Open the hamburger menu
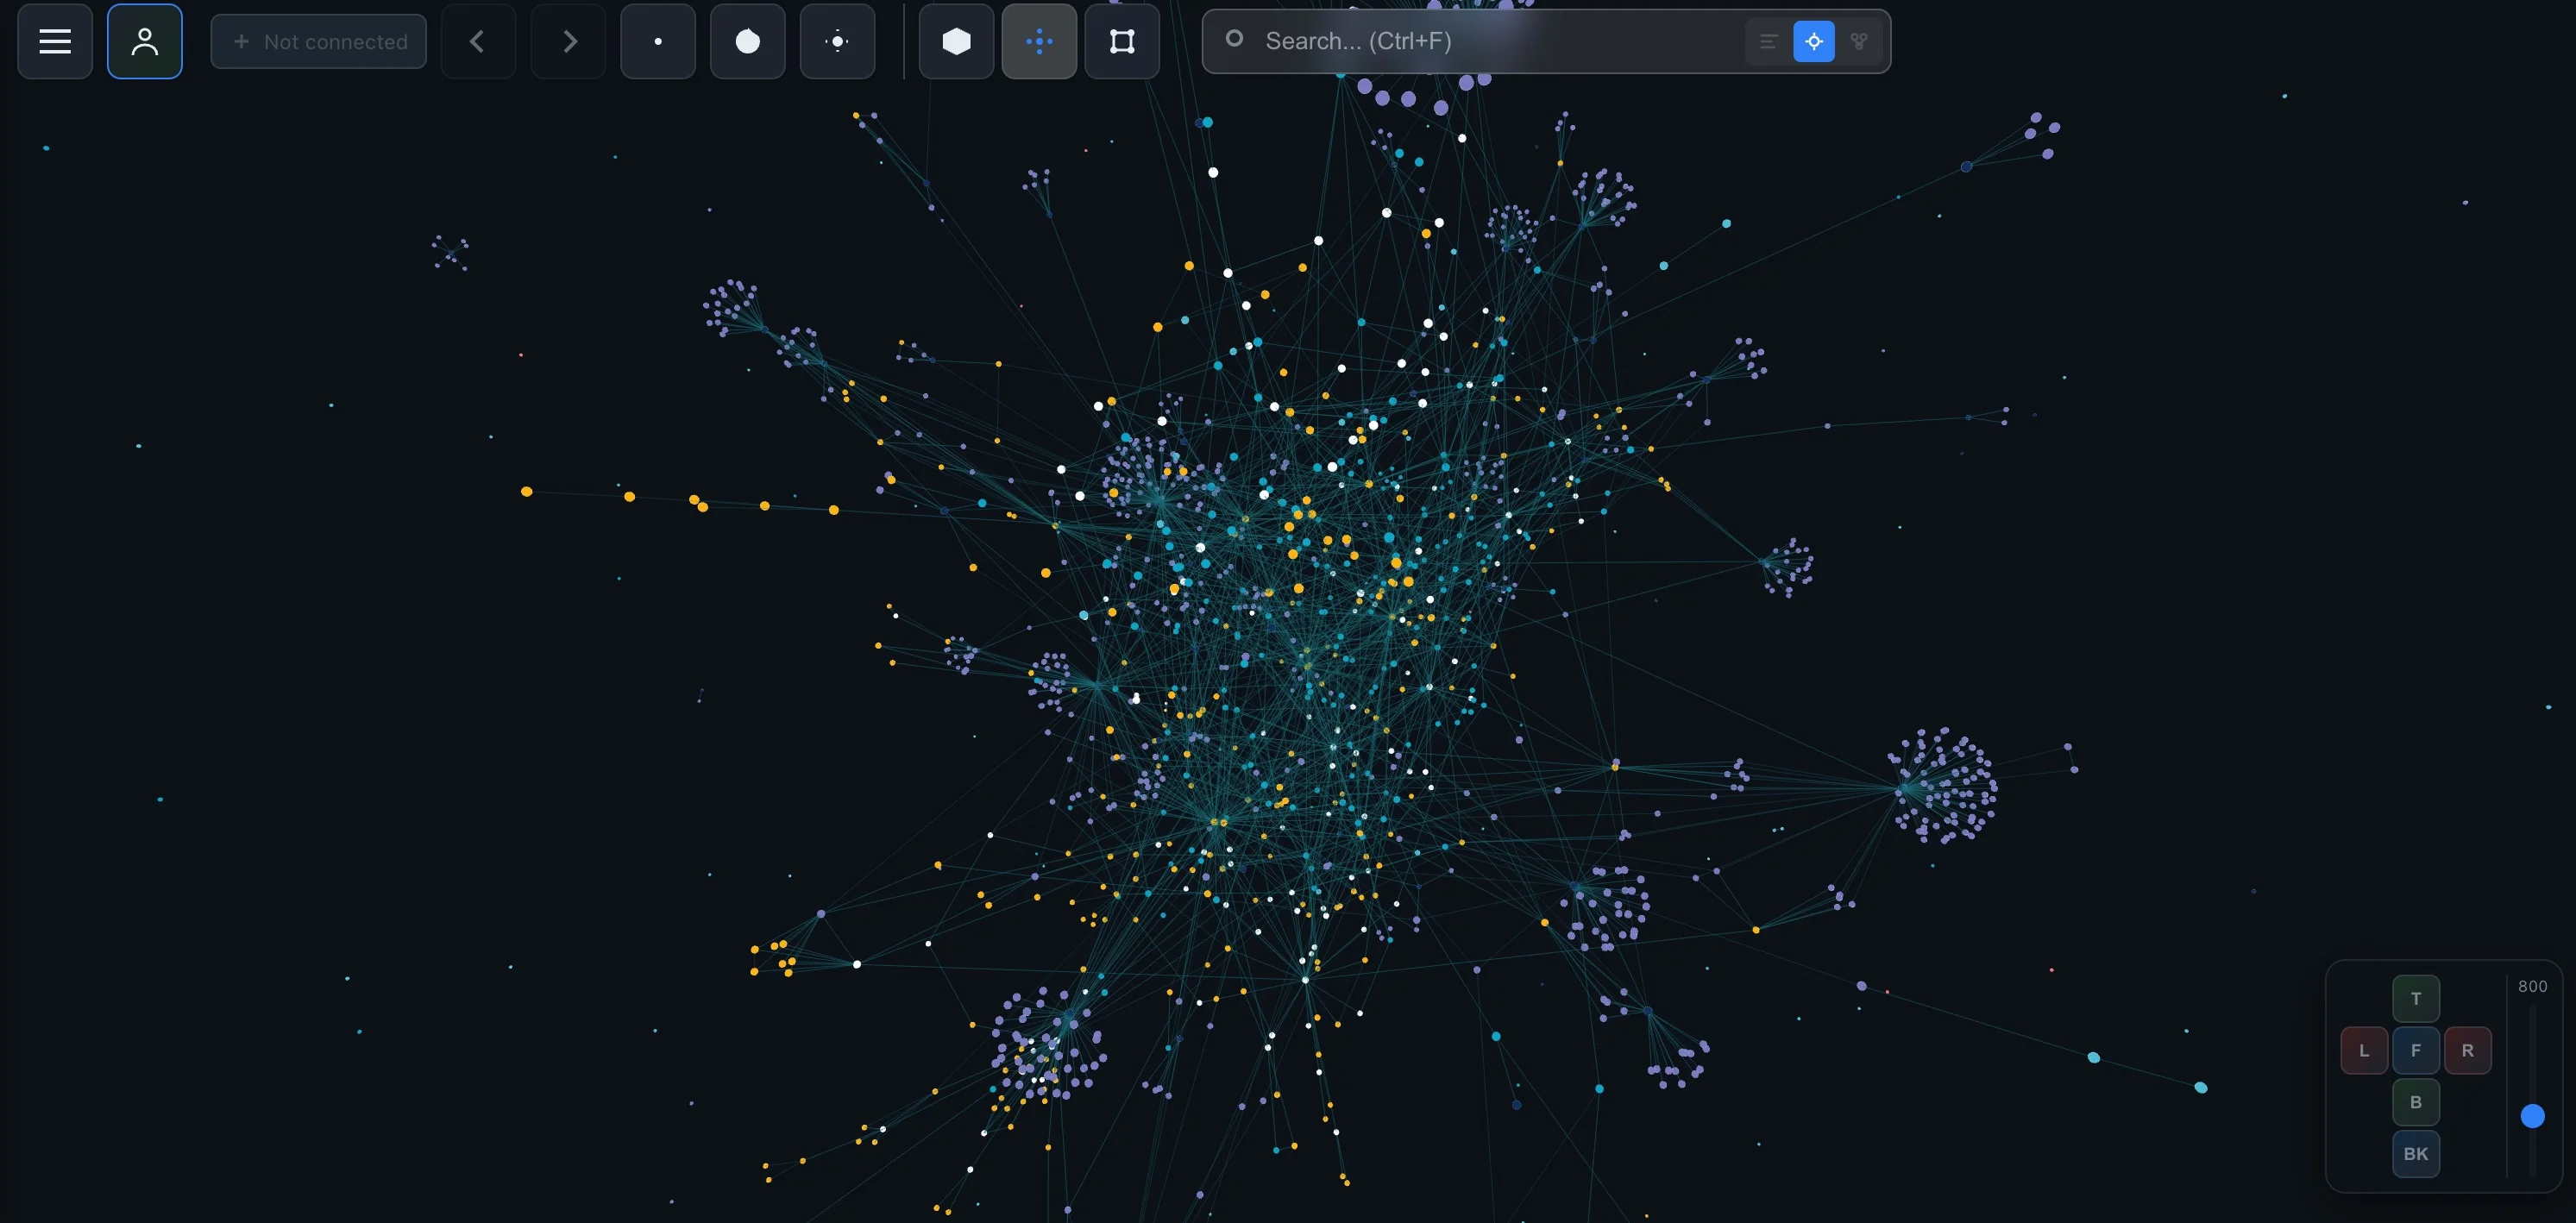 click(x=54, y=41)
